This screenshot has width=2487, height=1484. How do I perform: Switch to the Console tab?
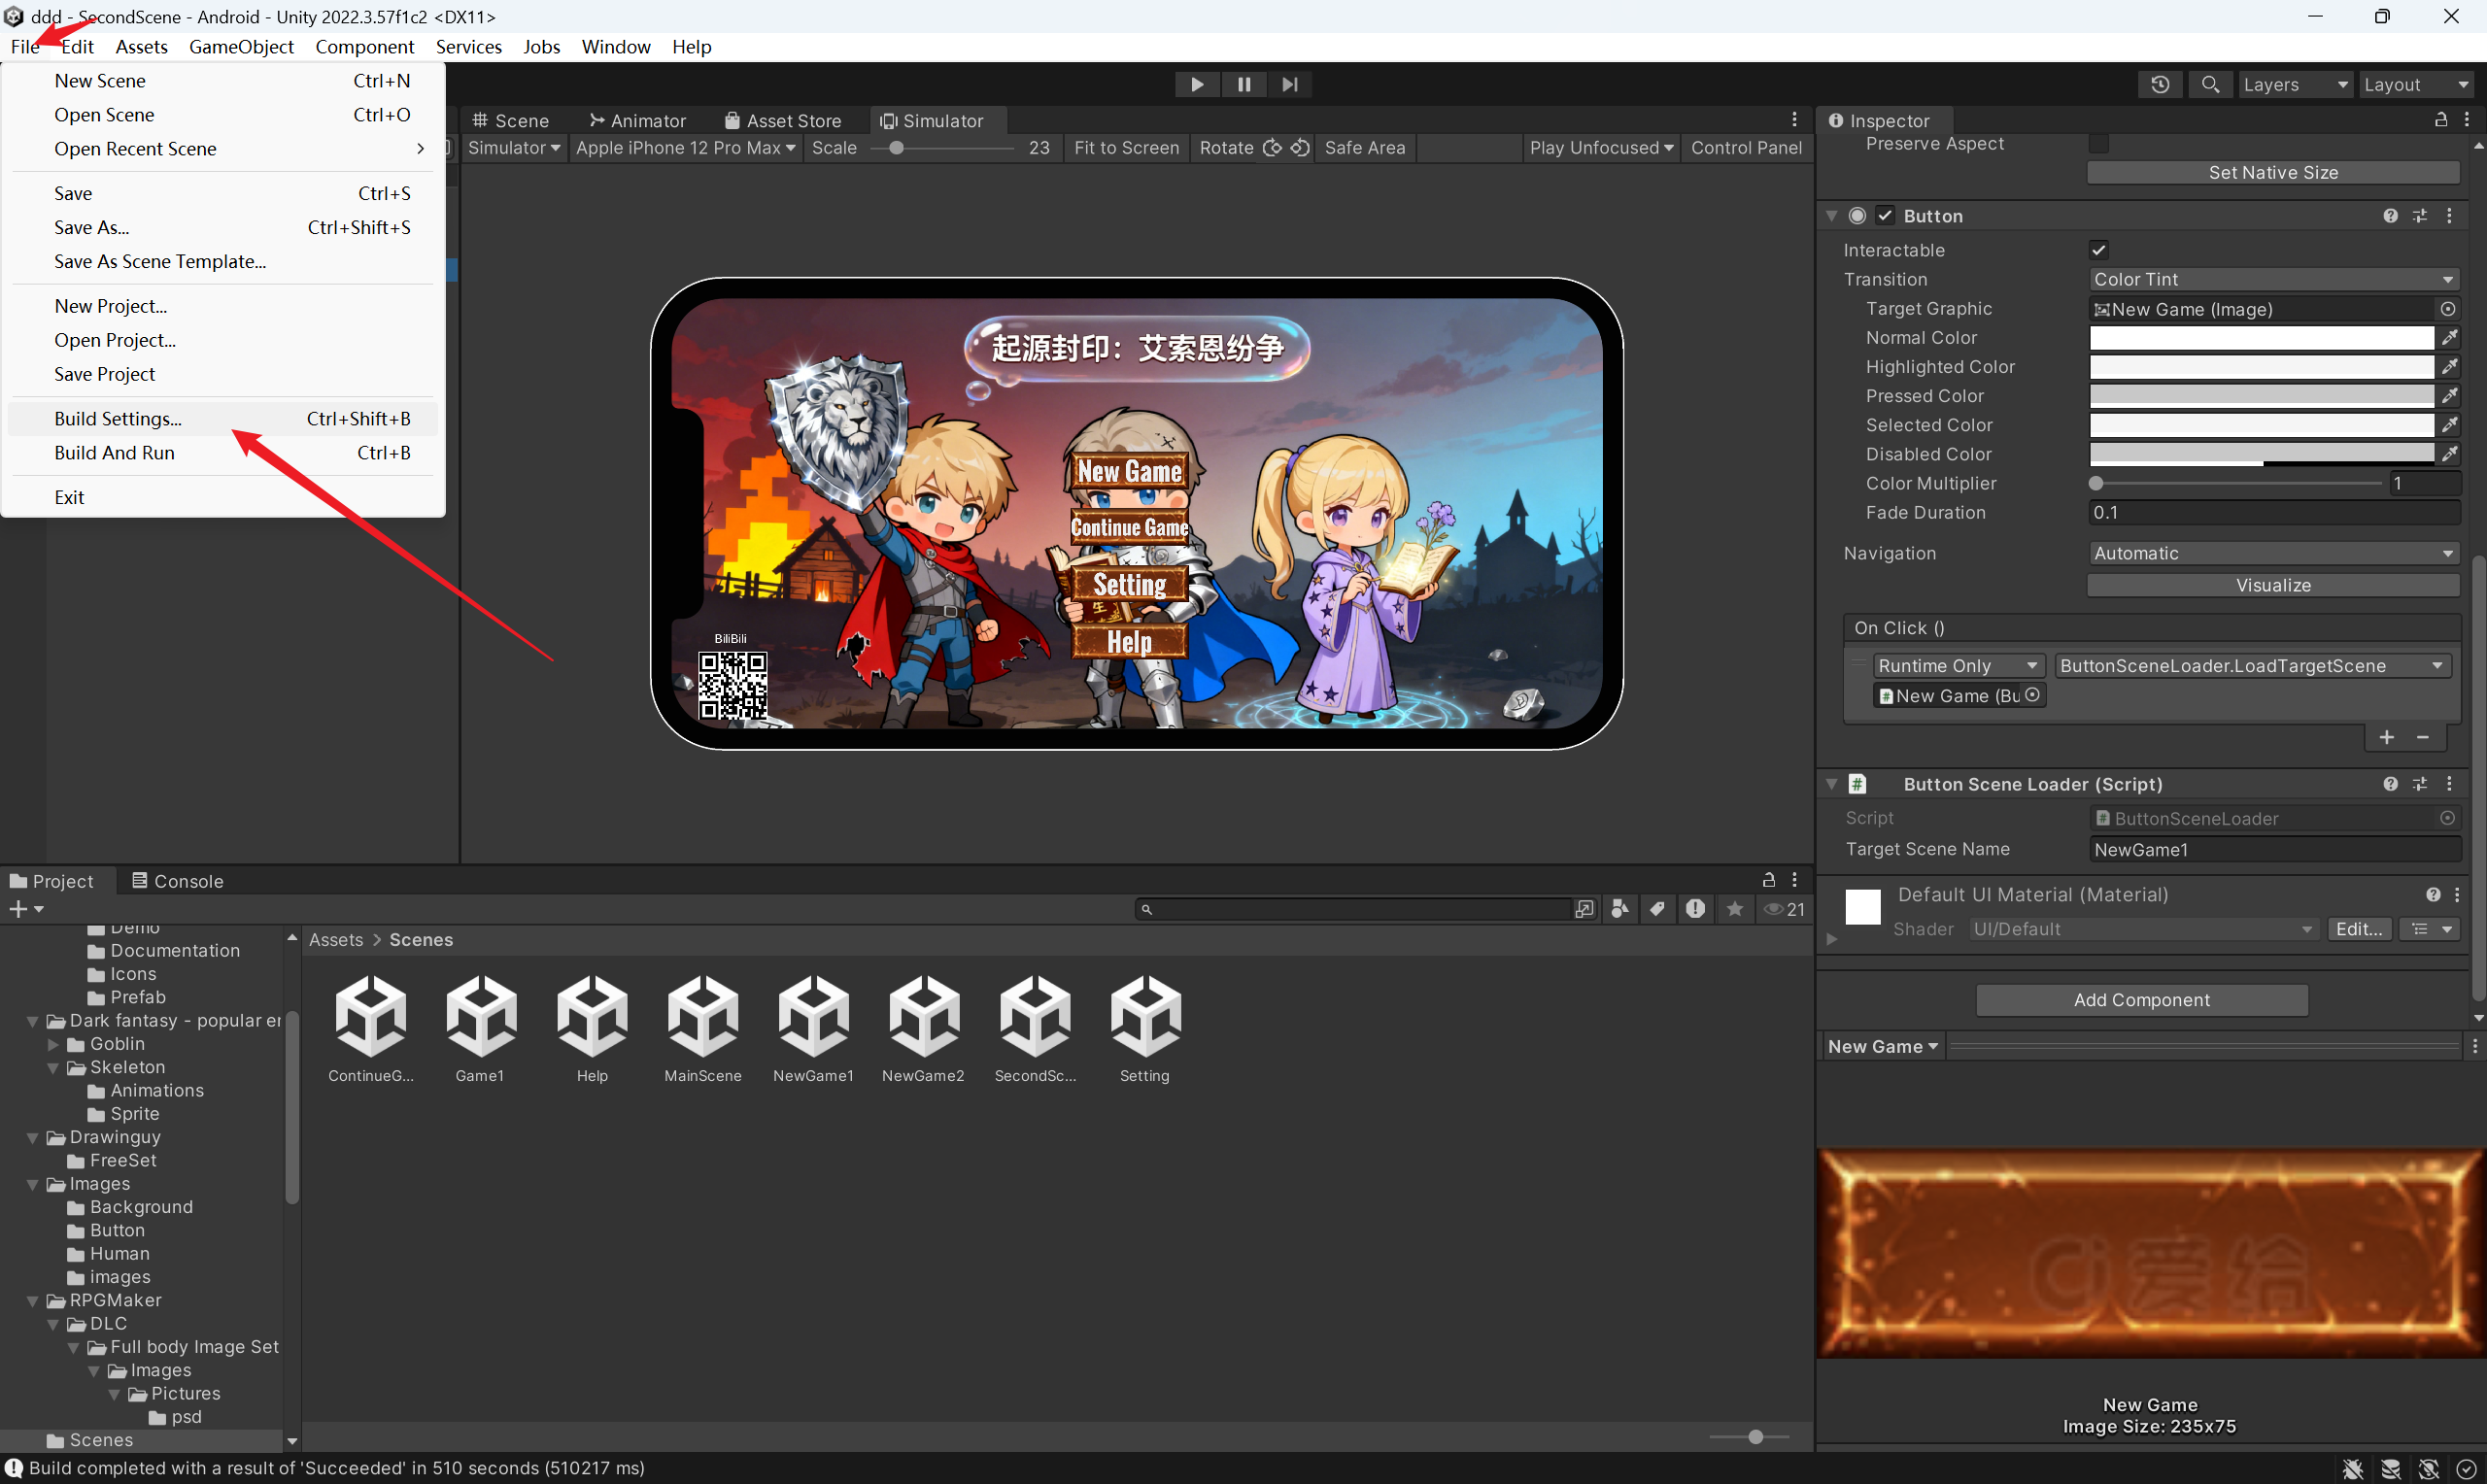tap(177, 881)
